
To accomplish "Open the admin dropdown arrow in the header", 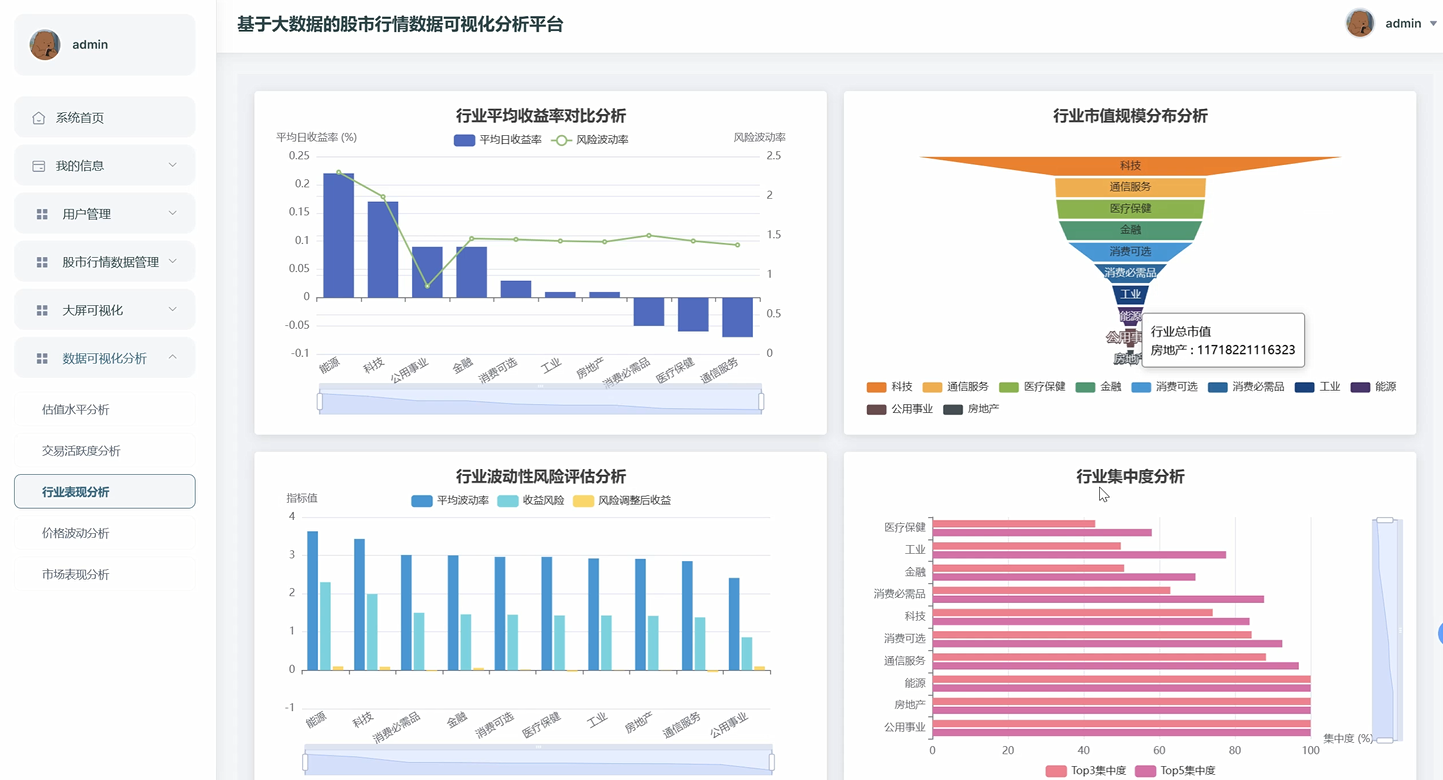I will click(1433, 24).
